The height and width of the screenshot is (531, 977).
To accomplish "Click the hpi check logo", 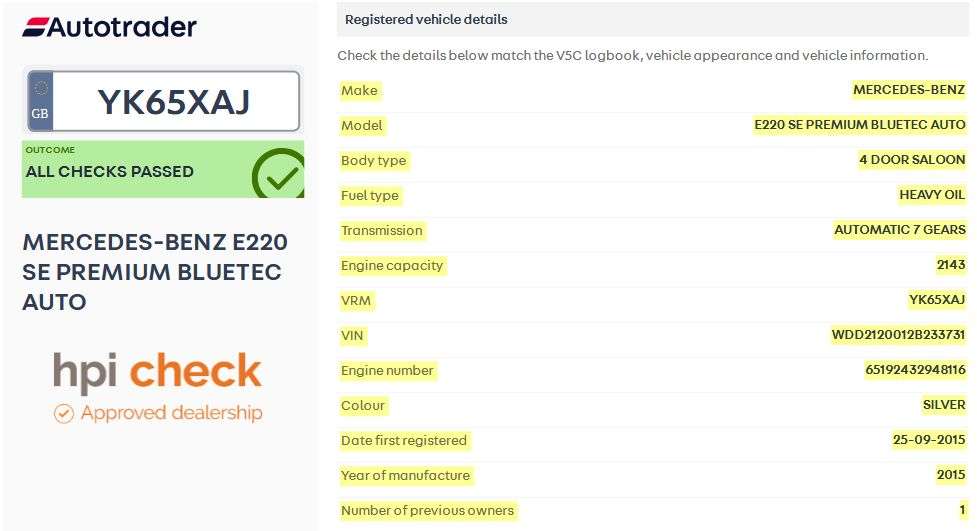I will click(x=157, y=372).
